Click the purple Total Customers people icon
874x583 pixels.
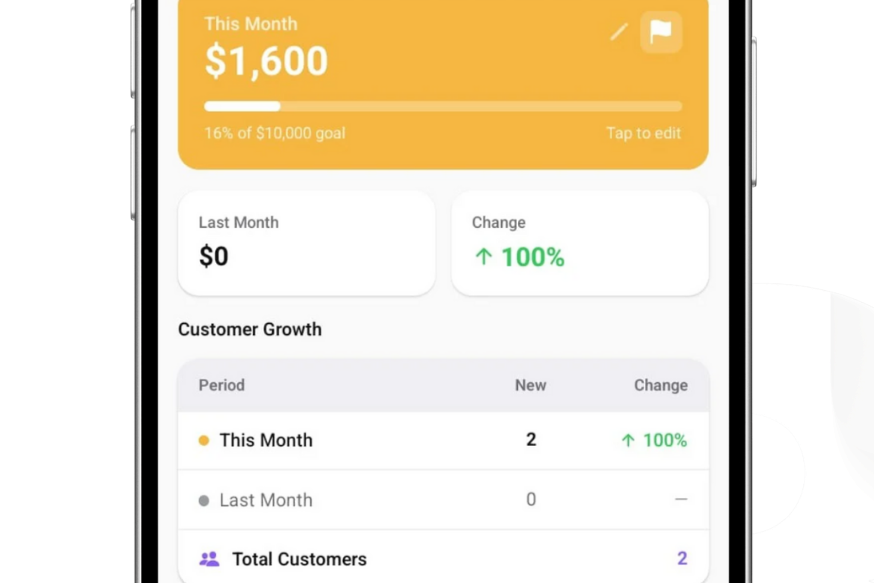point(209,559)
